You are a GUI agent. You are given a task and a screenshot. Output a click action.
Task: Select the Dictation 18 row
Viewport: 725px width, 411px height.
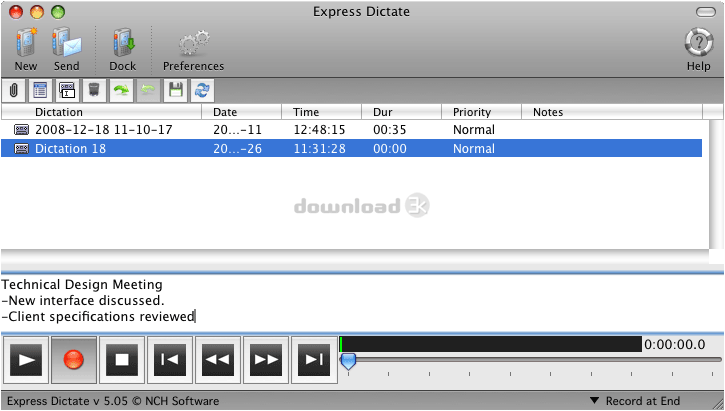[x=351, y=148]
